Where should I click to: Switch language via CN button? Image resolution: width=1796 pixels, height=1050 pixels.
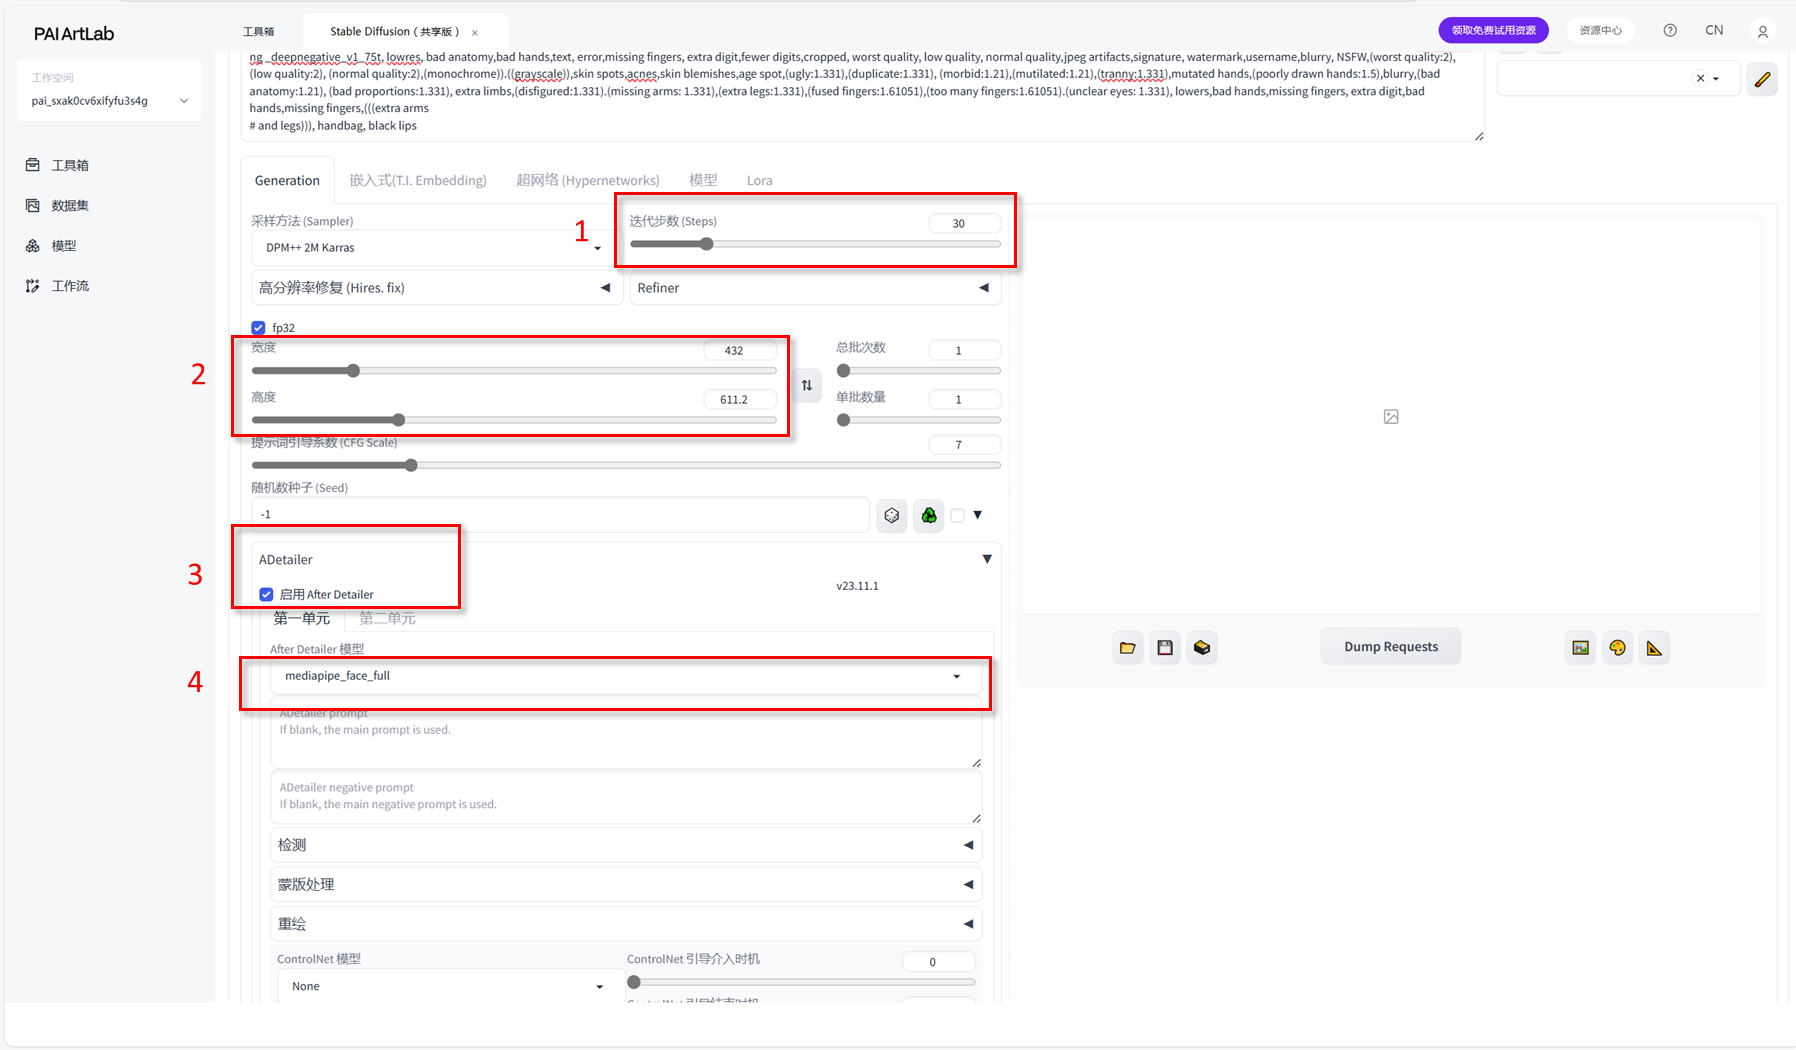[1714, 31]
